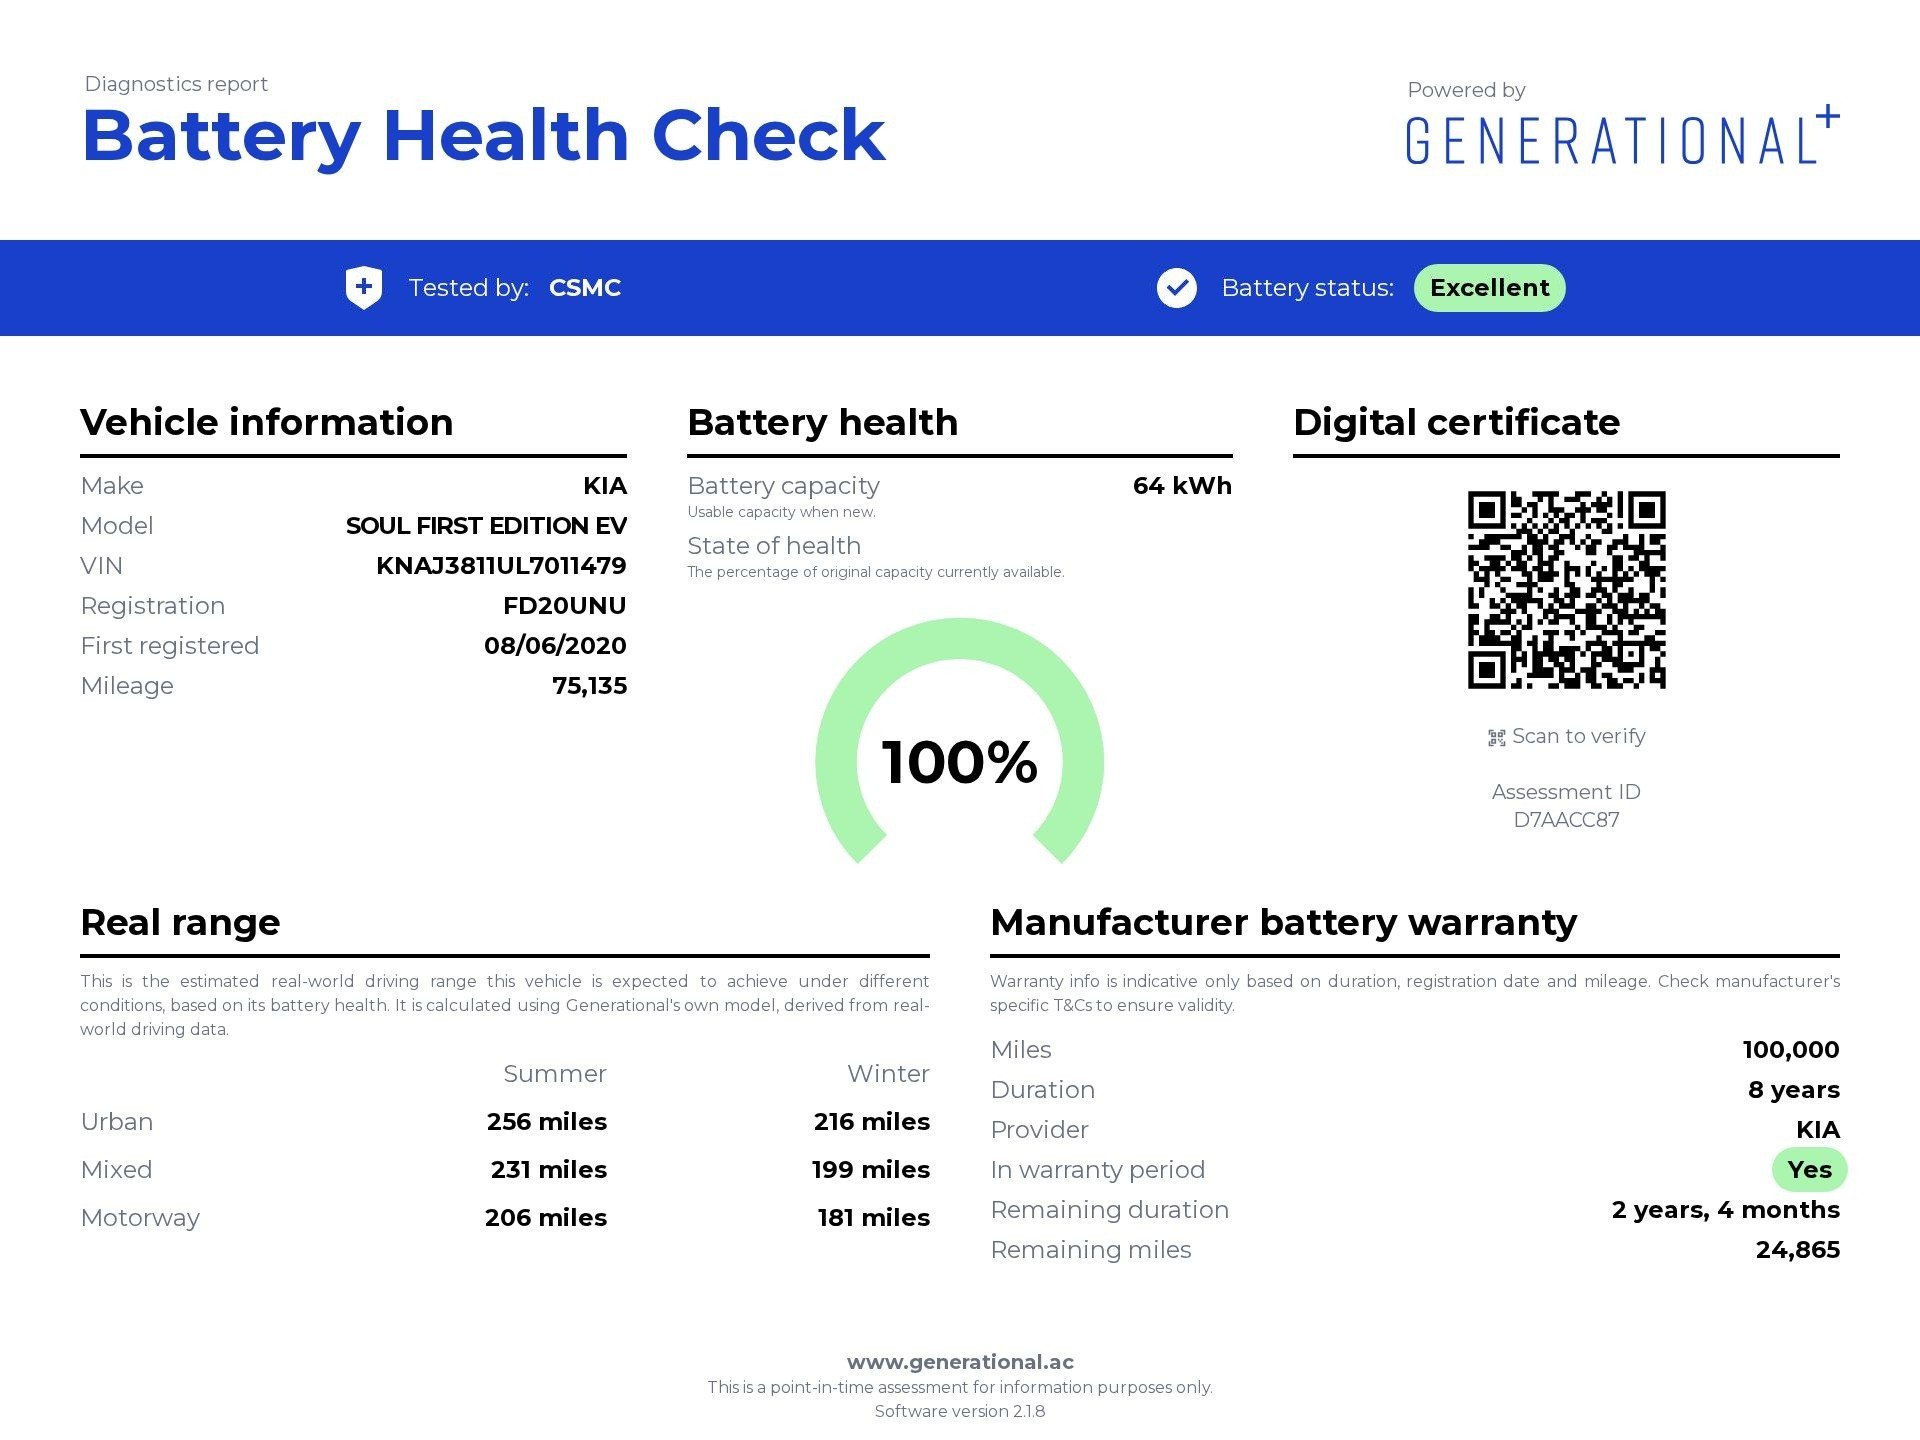Click the 100% state of health gauge
This screenshot has height=1440, width=1920.
(960, 760)
